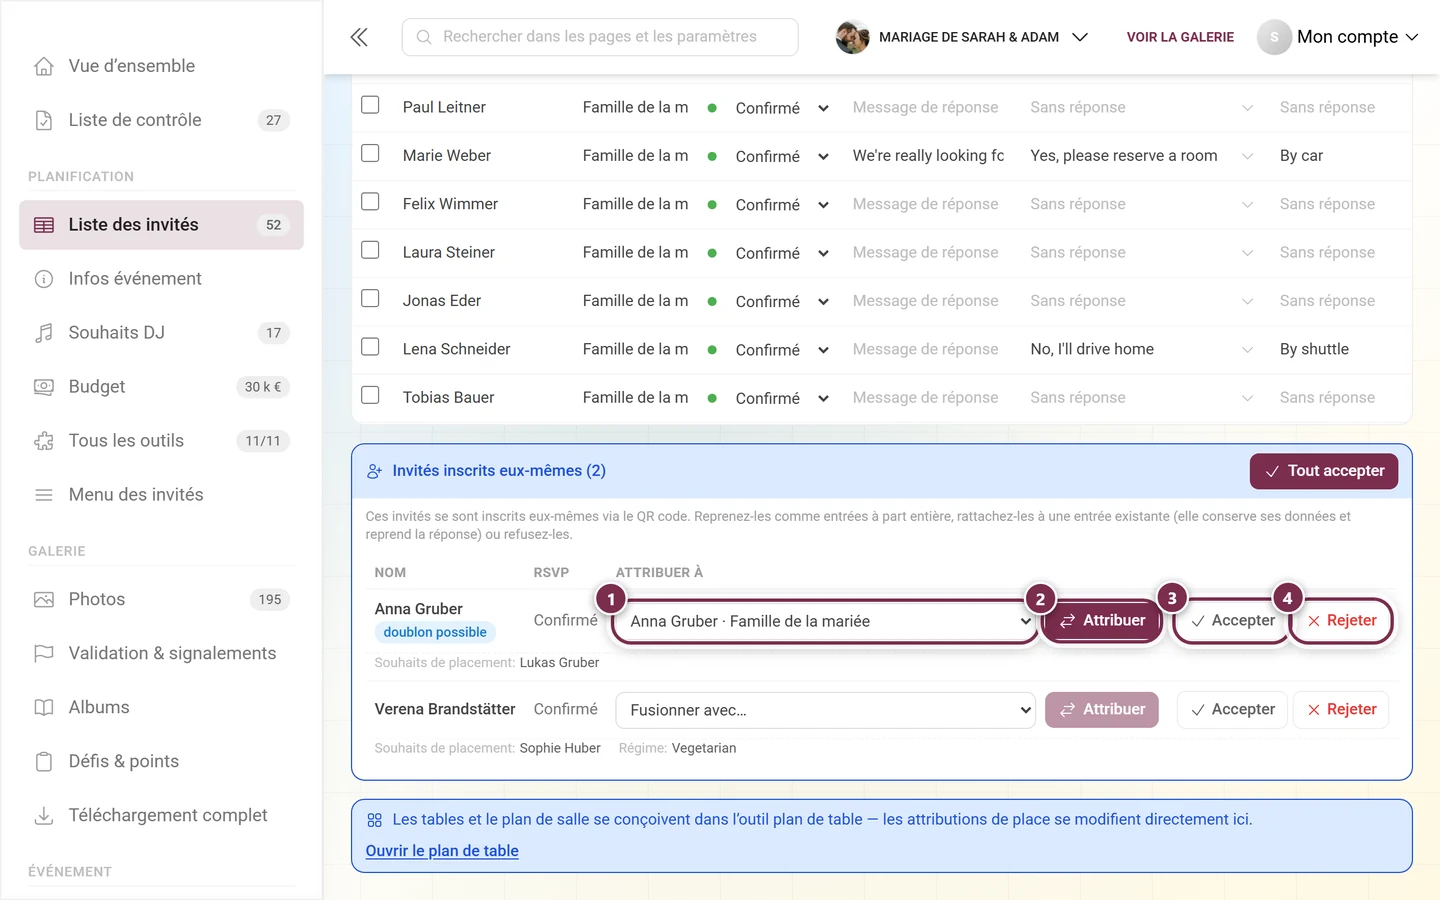Open the Liste des invités page

click(161, 225)
